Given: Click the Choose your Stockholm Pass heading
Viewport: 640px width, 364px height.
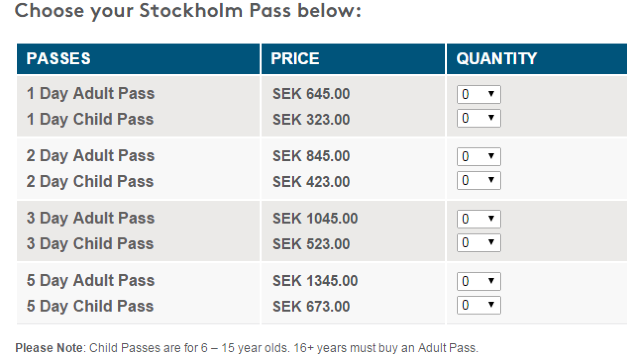Looking at the screenshot, I should tap(188, 11).
